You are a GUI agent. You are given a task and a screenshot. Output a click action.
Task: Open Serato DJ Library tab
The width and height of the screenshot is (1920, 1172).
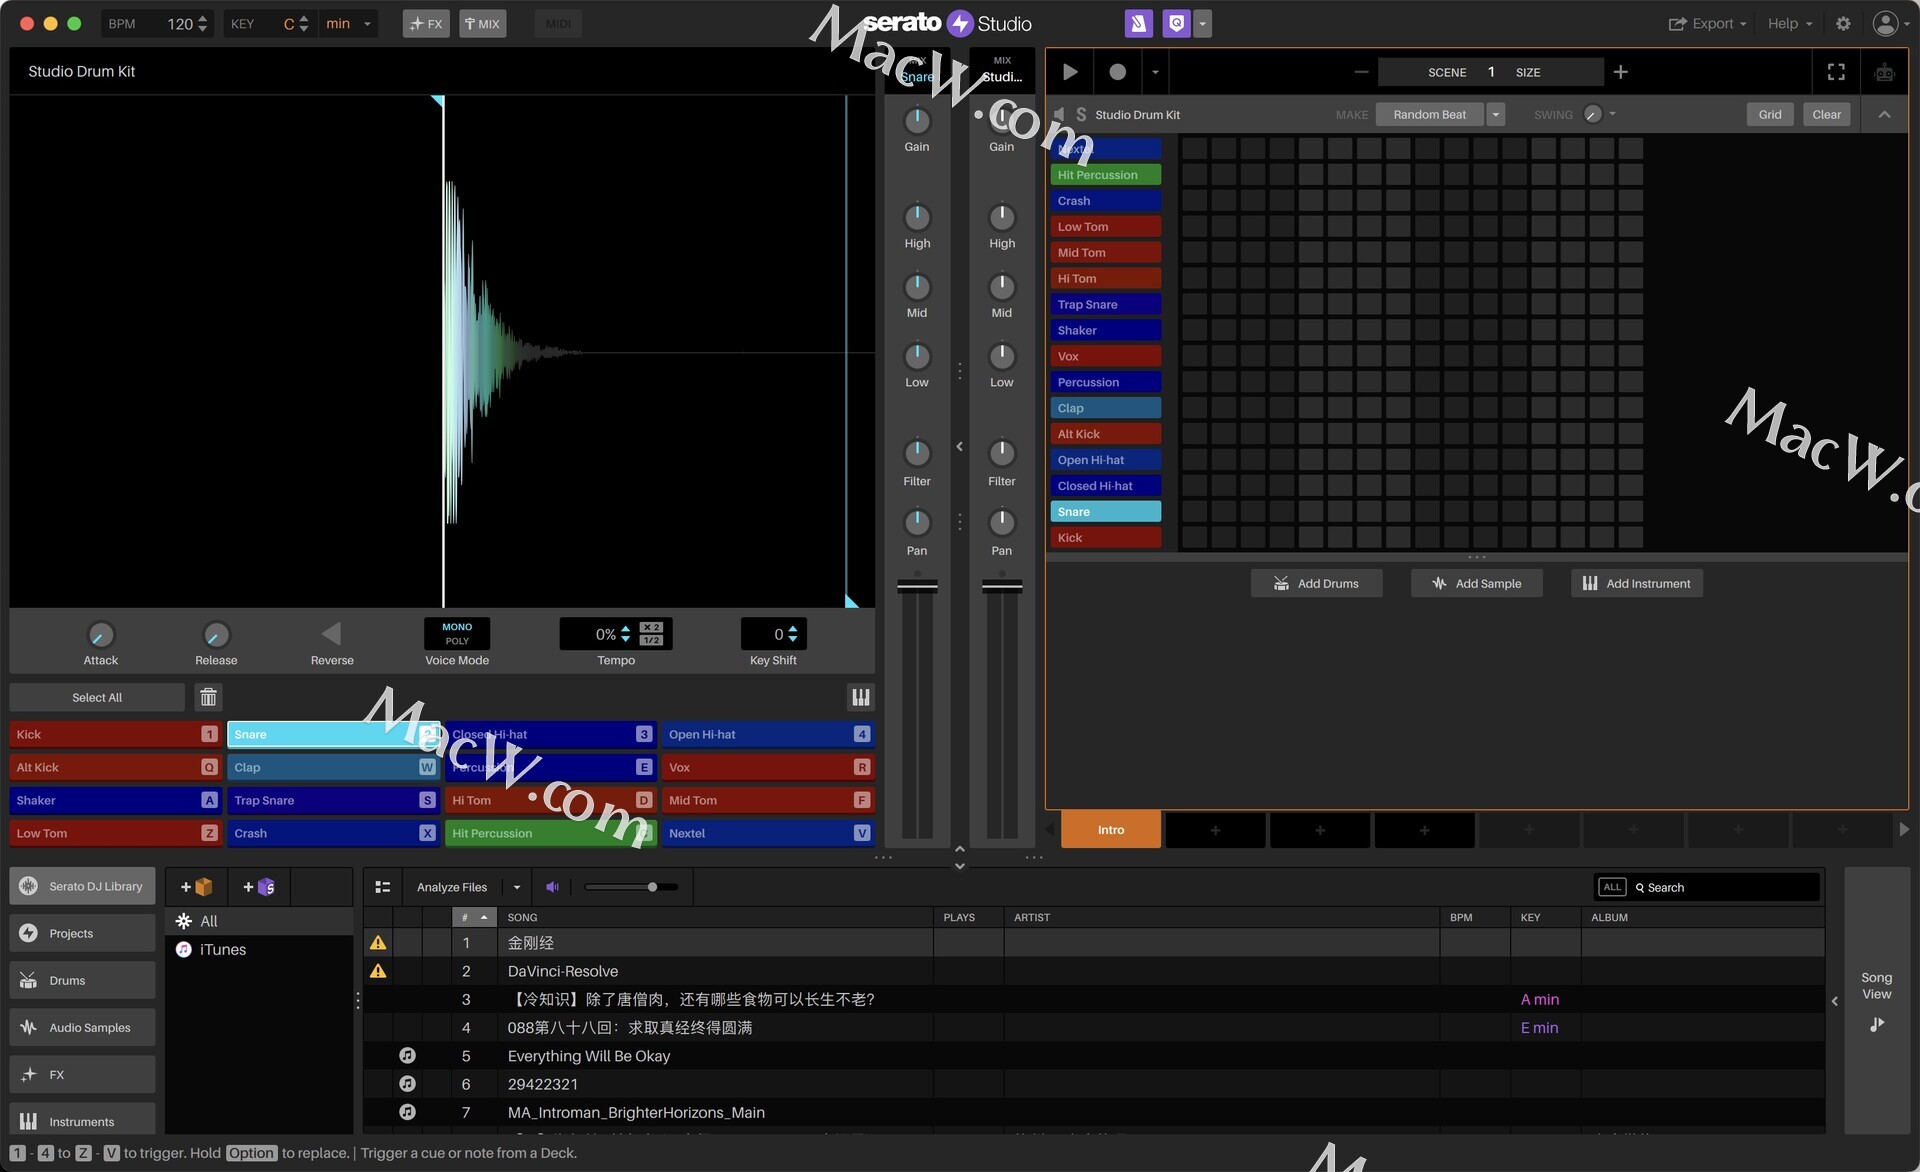82,886
